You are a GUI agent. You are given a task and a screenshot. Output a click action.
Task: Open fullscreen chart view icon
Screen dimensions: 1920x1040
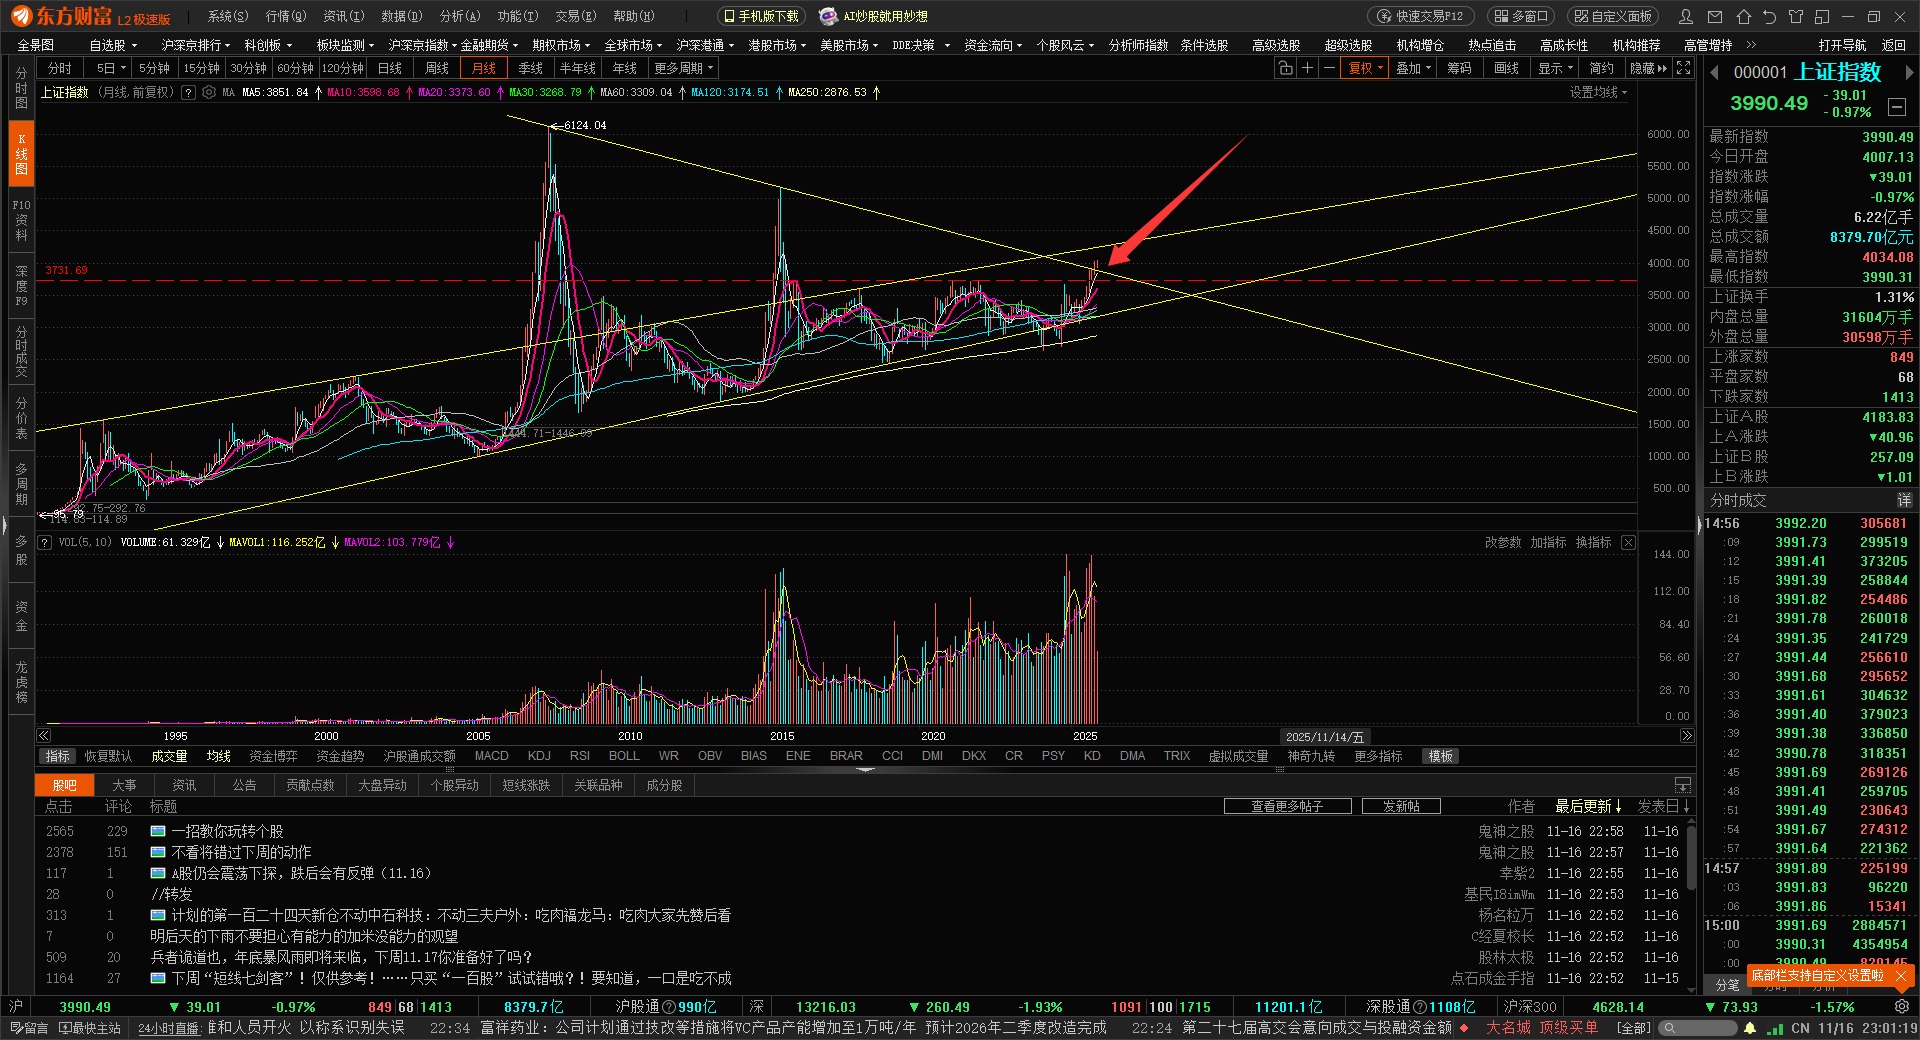click(1684, 68)
